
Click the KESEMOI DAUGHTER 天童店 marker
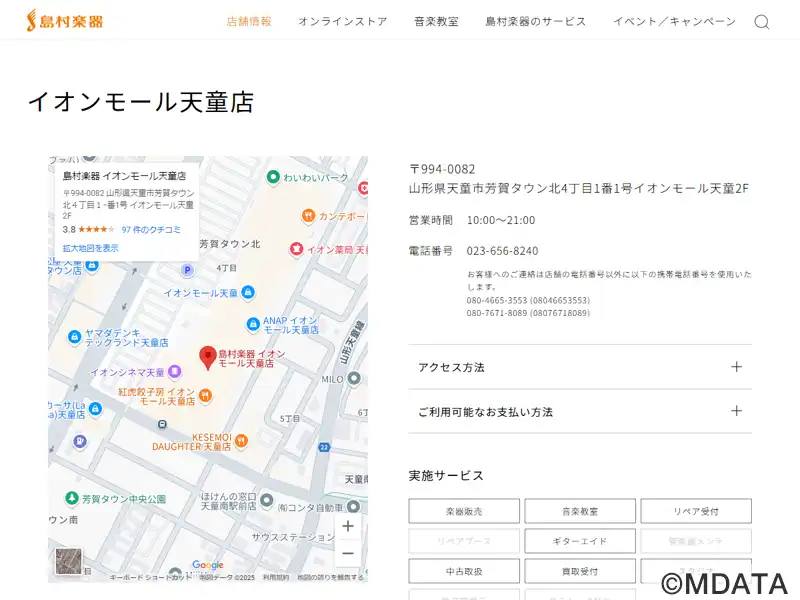[x=241, y=441]
